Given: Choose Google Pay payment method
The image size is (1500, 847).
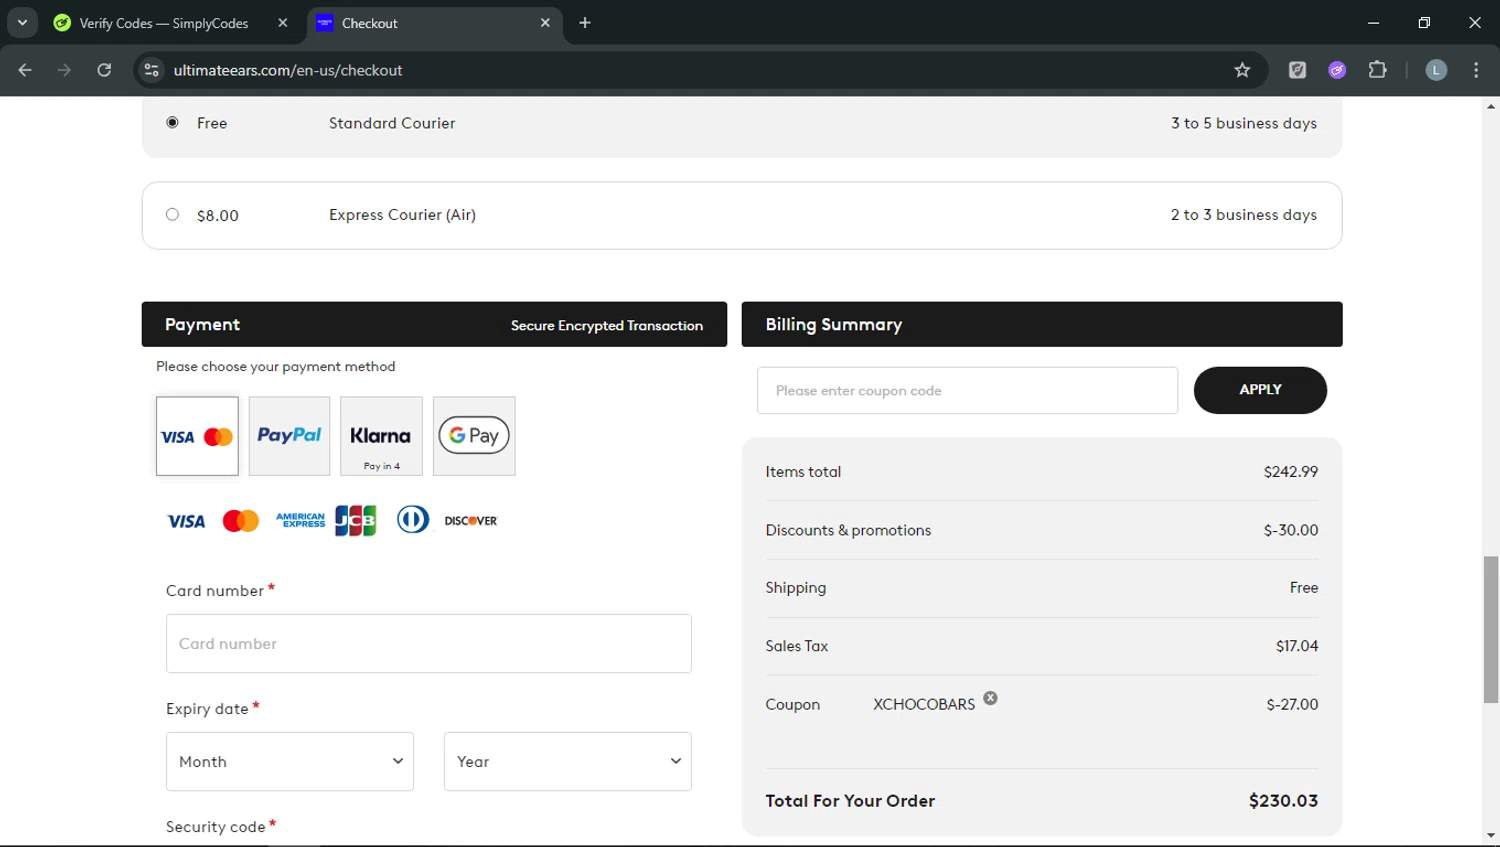Looking at the screenshot, I should 474,436.
